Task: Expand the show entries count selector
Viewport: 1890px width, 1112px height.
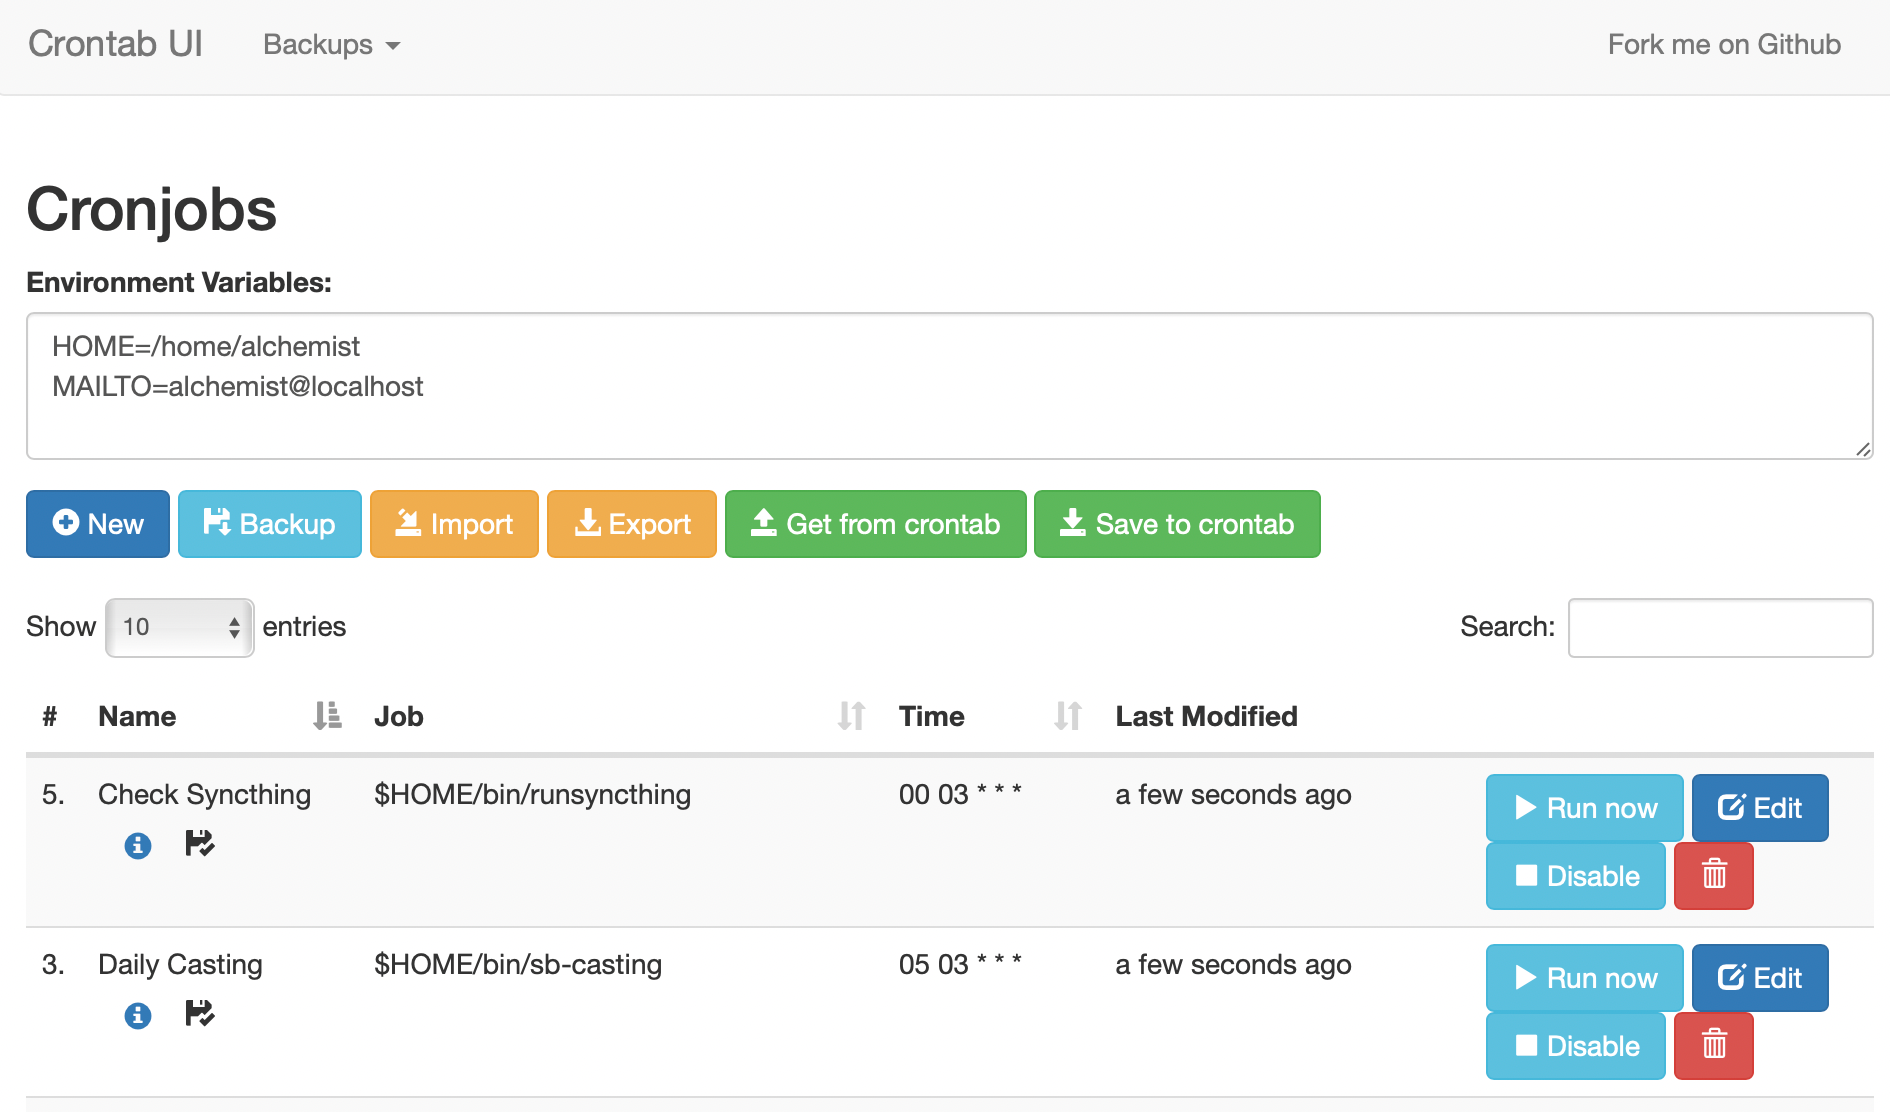Action: 180,627
